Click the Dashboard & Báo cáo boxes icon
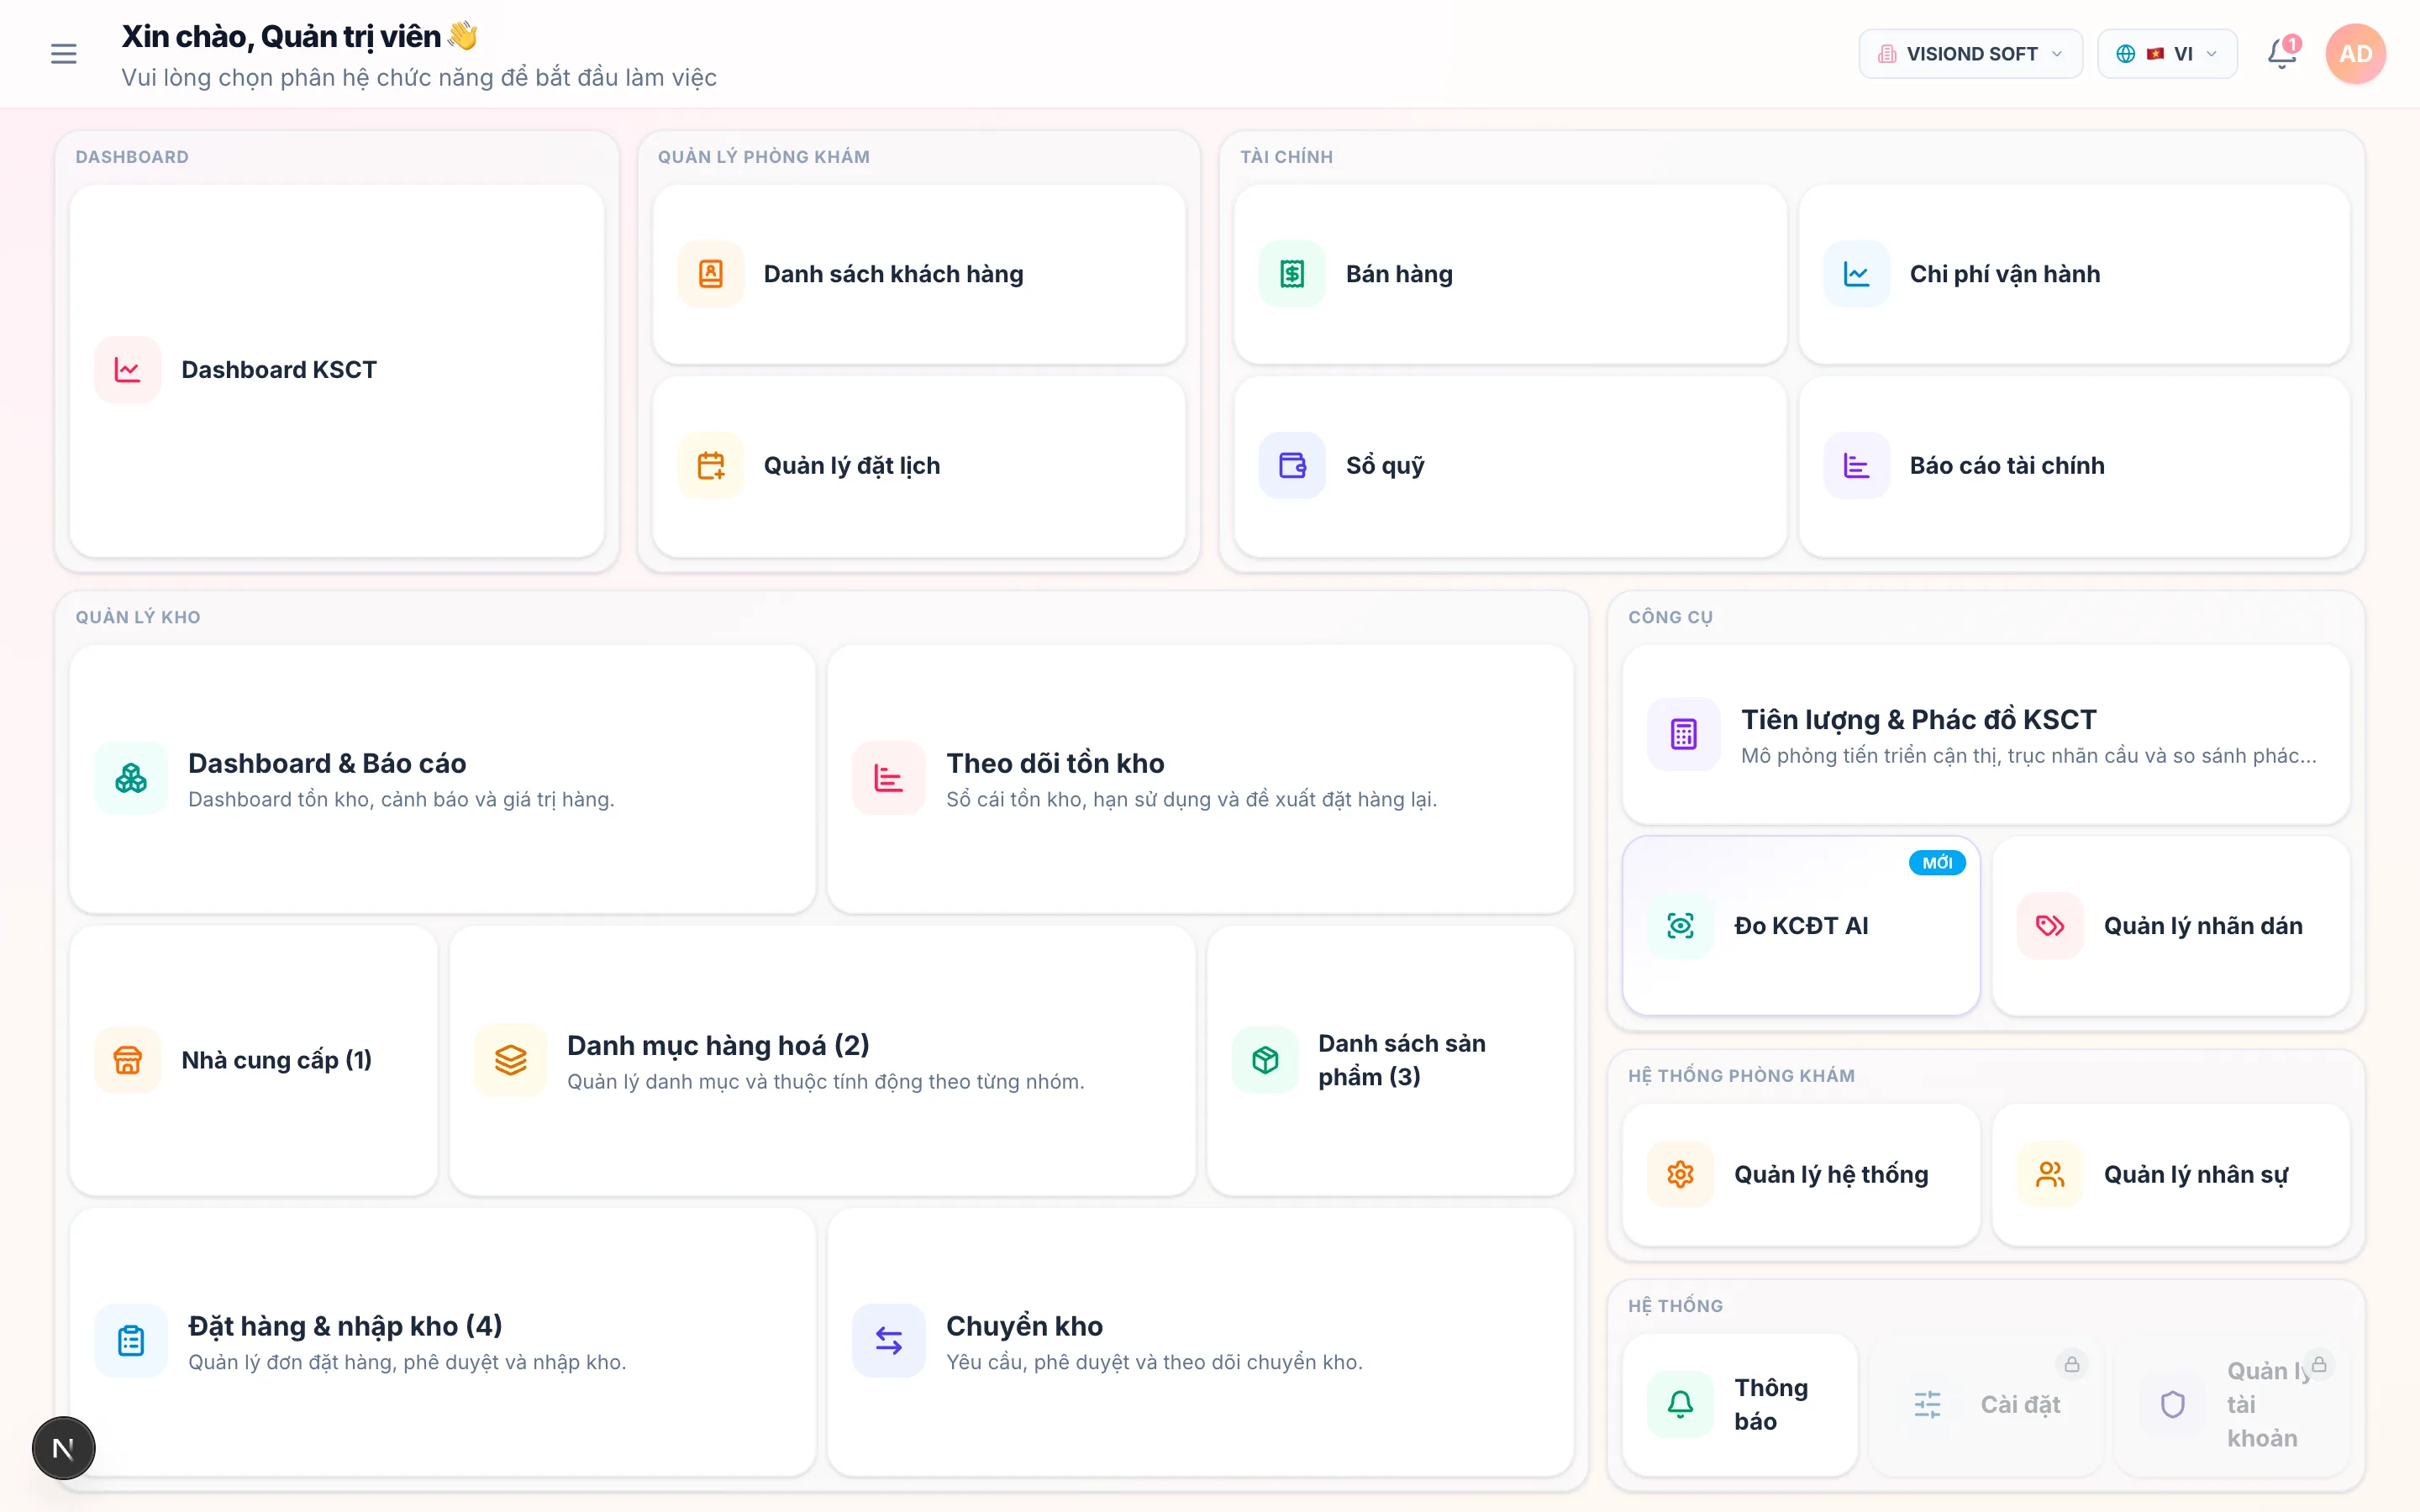Viewport: 2420px width, 1512px height. (x=131, y=778)
